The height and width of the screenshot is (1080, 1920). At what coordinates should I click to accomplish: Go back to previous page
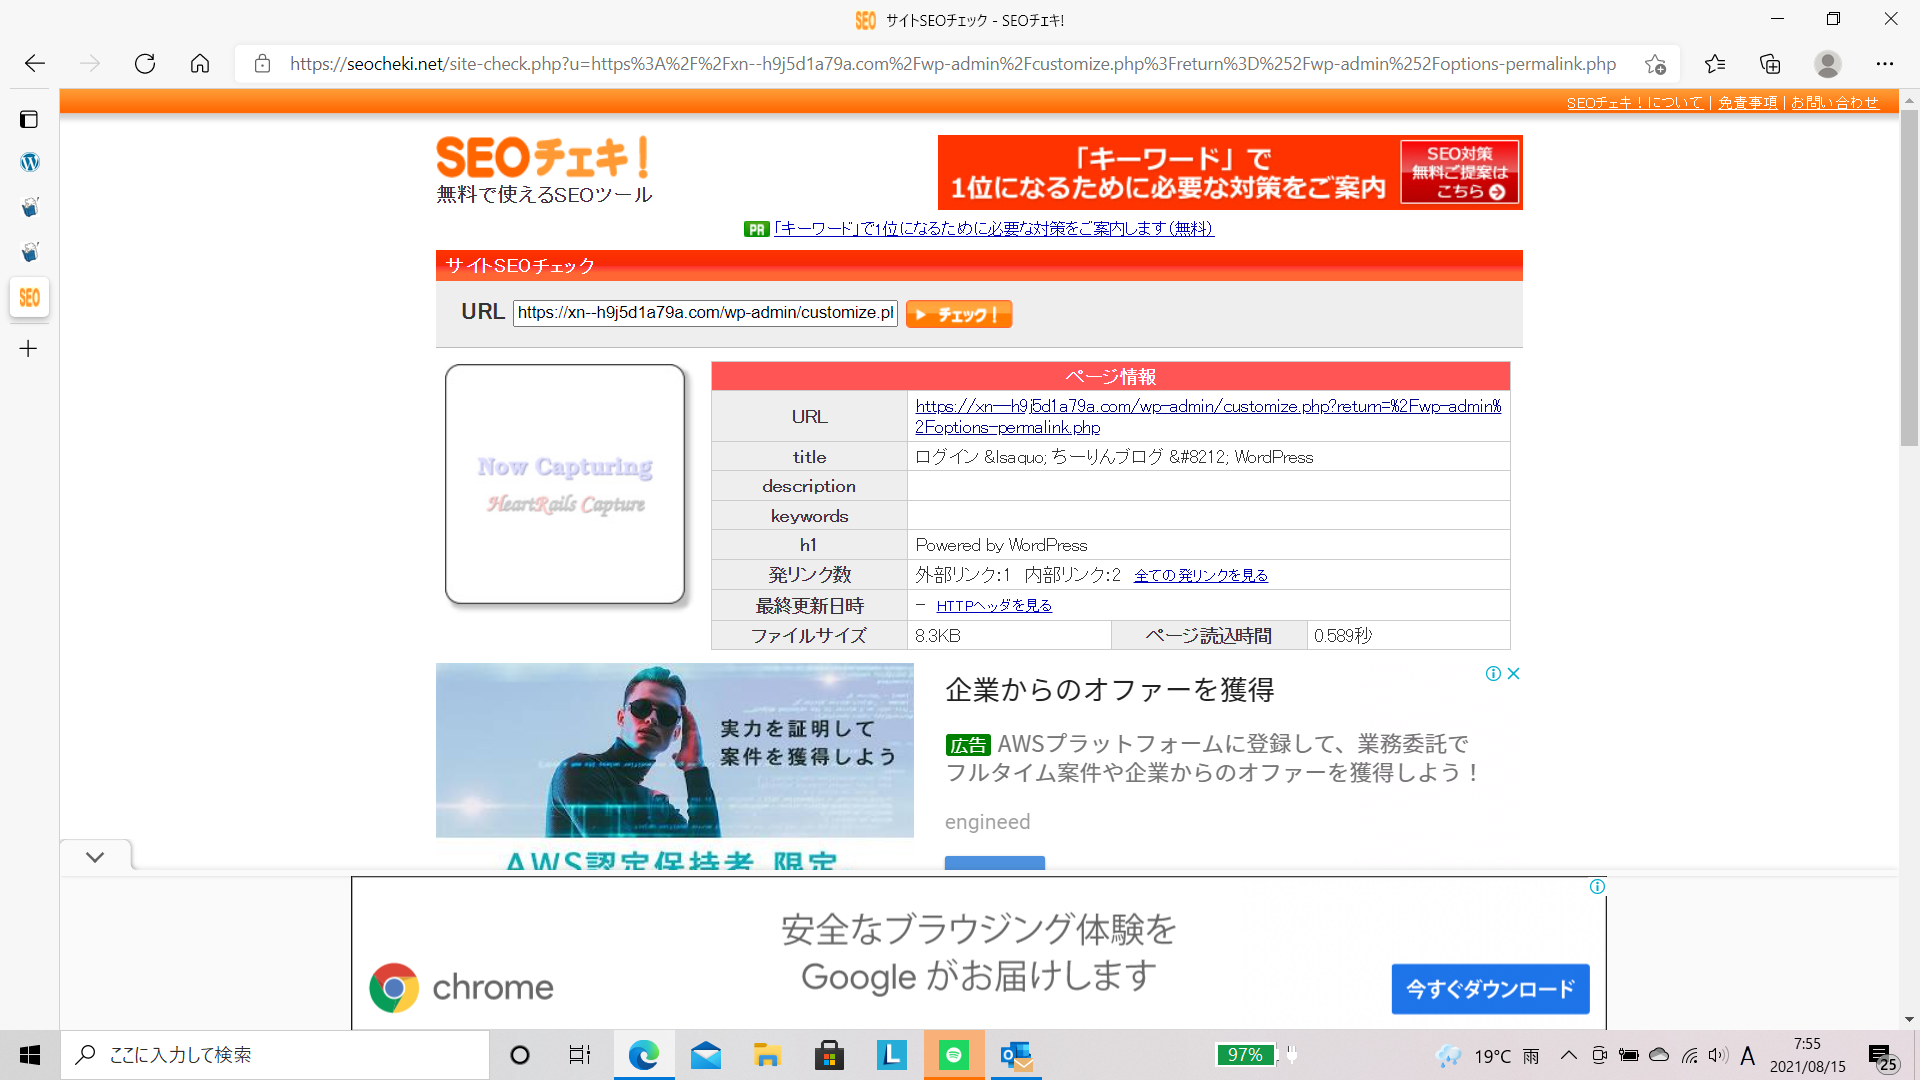click(x=35, y=64)
